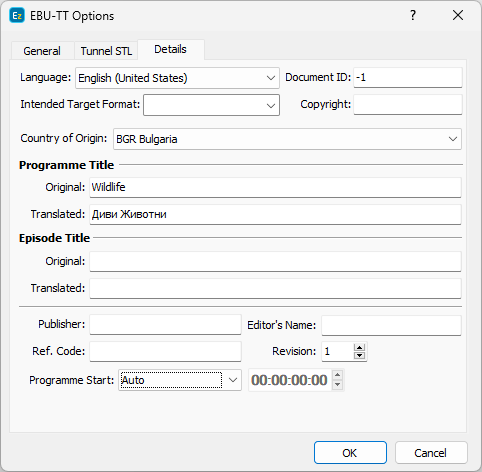Viewport: 482px width, 472px height.
Task: Switch to the Tunnel STL tab
Action: coord(106,51)
